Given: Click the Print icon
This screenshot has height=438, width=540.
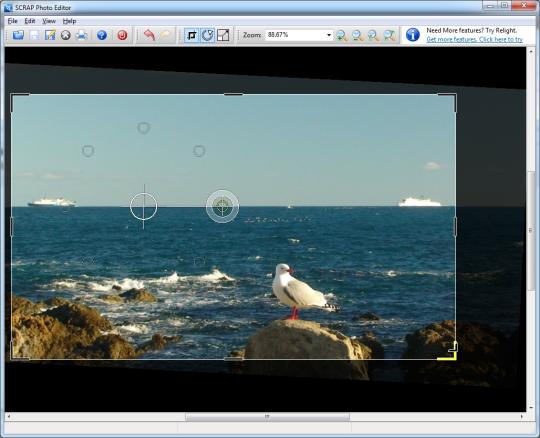Looking at the screenshot, I should 82,35.
